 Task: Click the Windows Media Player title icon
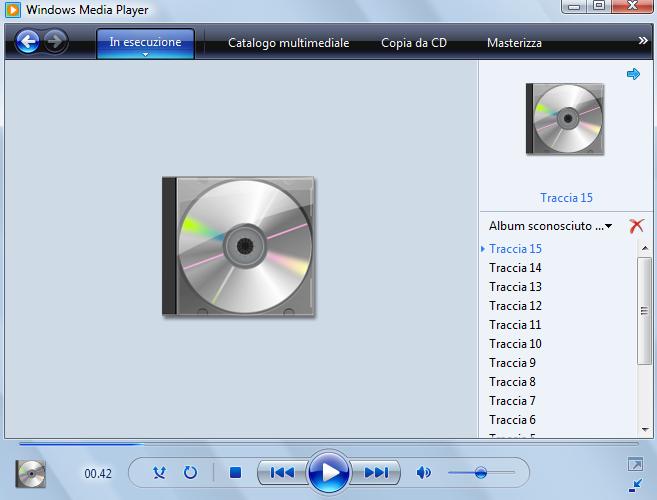click(x=13, y=10)
